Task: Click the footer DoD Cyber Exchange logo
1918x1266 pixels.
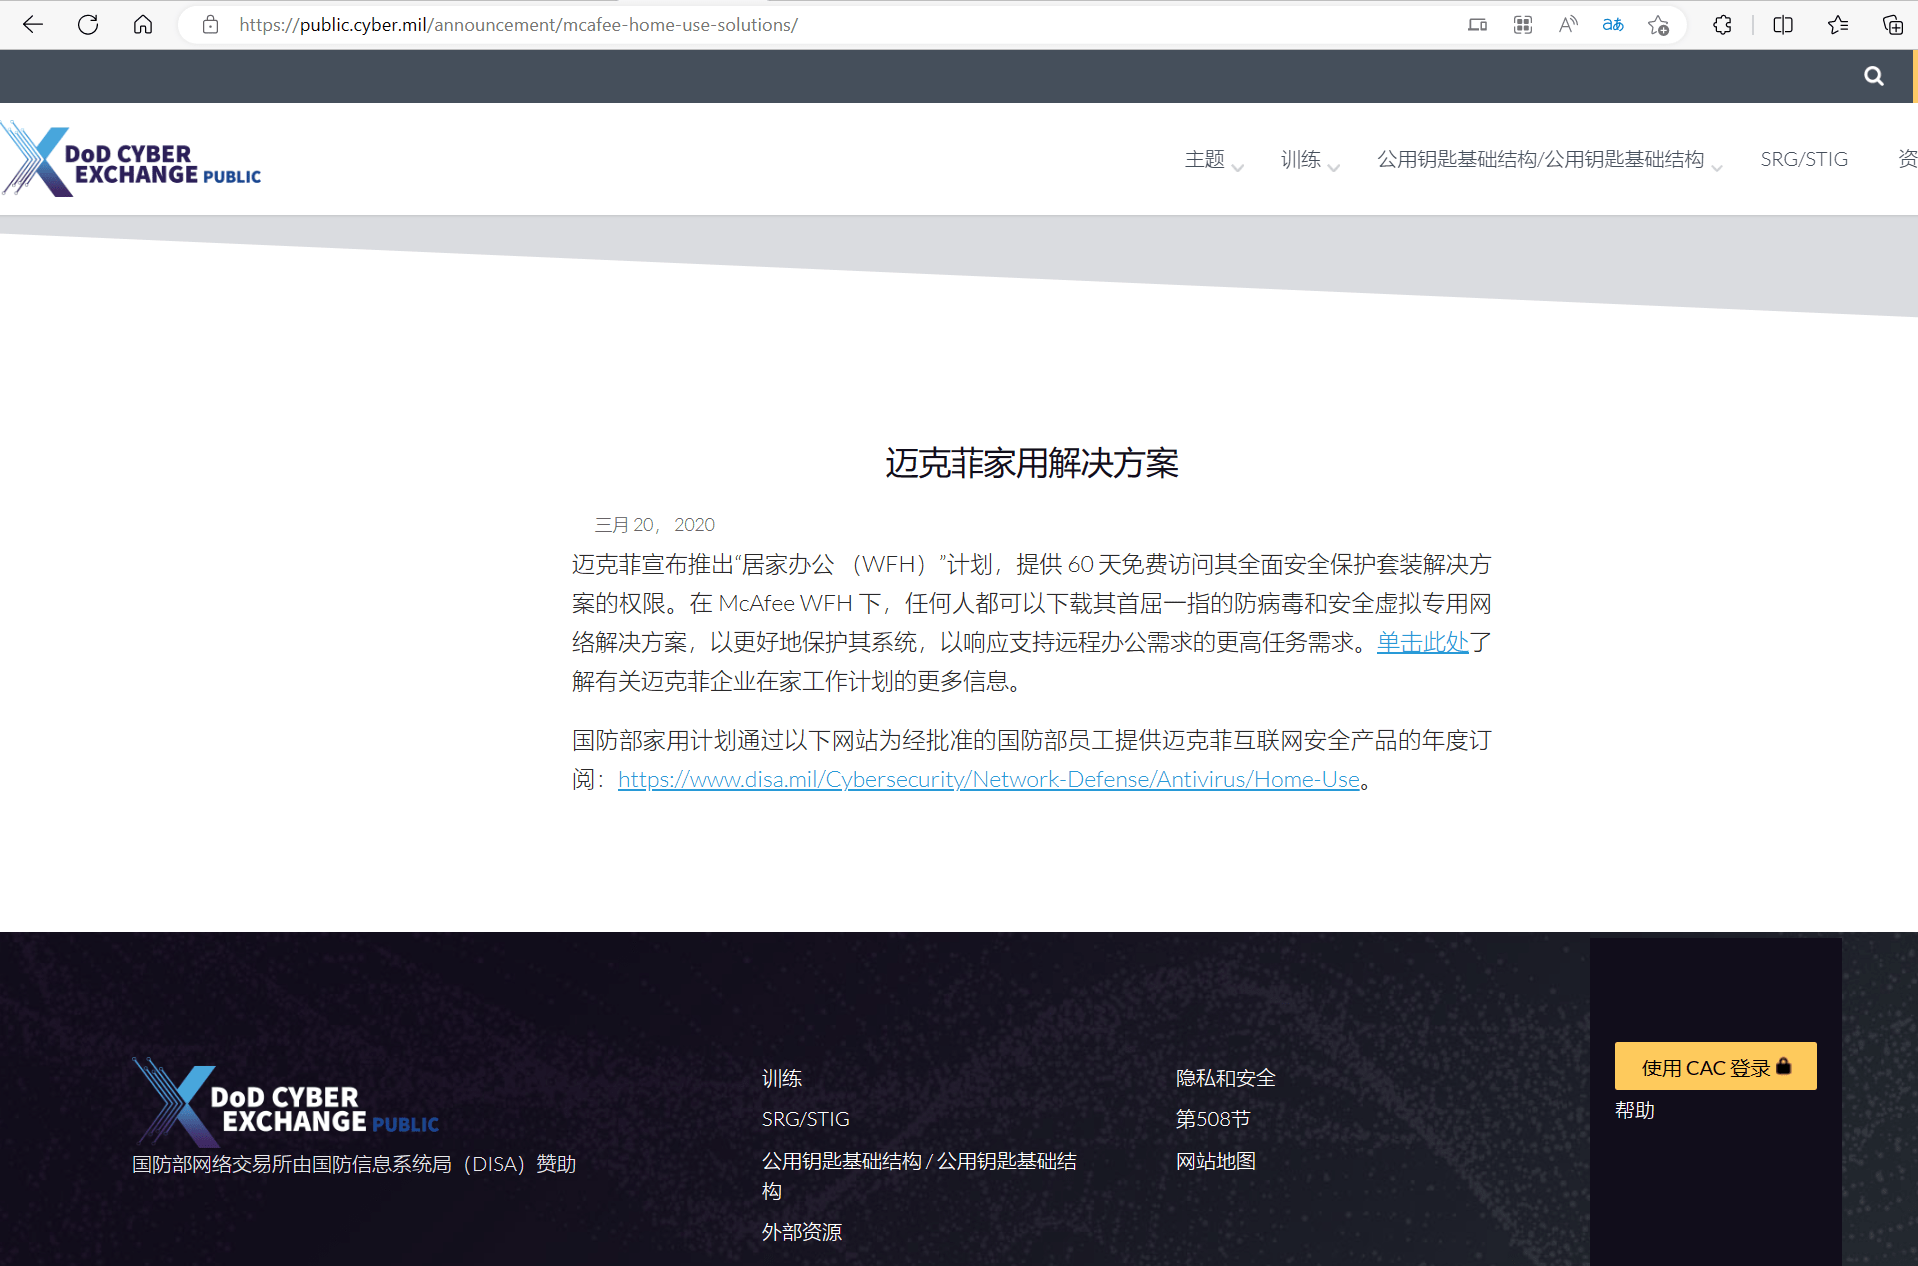Action: (x=286, y=1102)
